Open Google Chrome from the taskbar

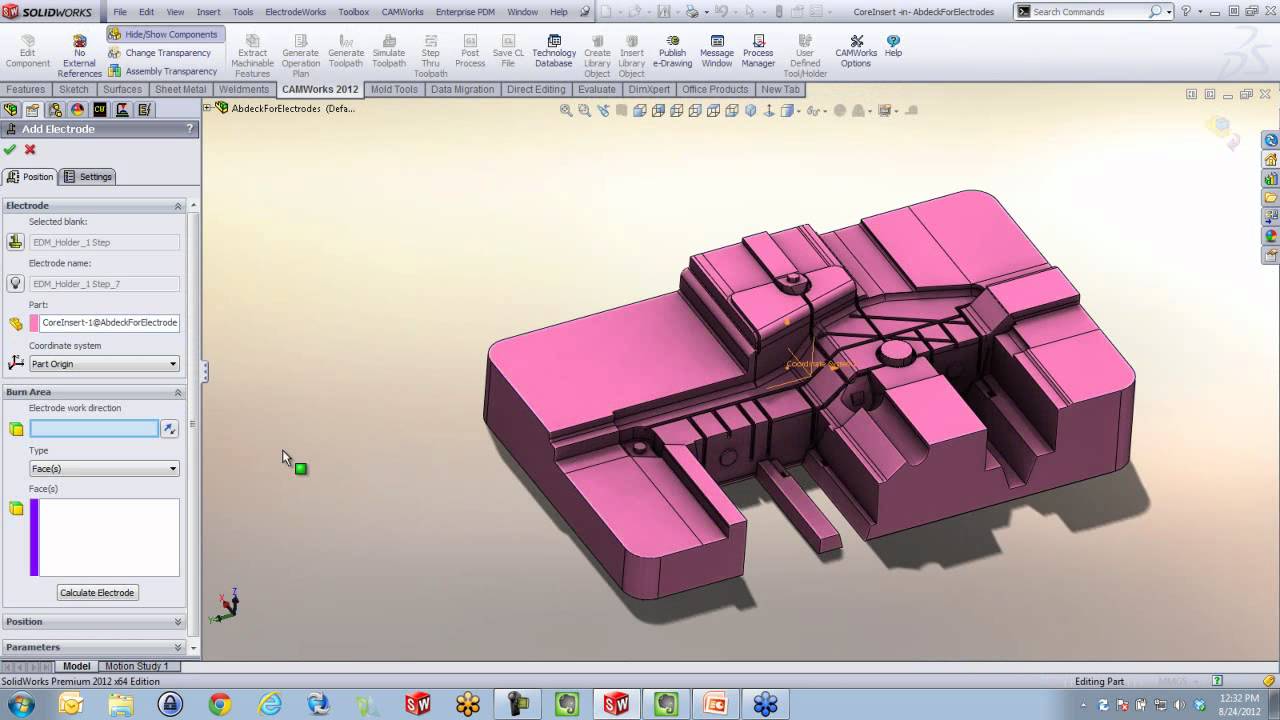point(219,704)
